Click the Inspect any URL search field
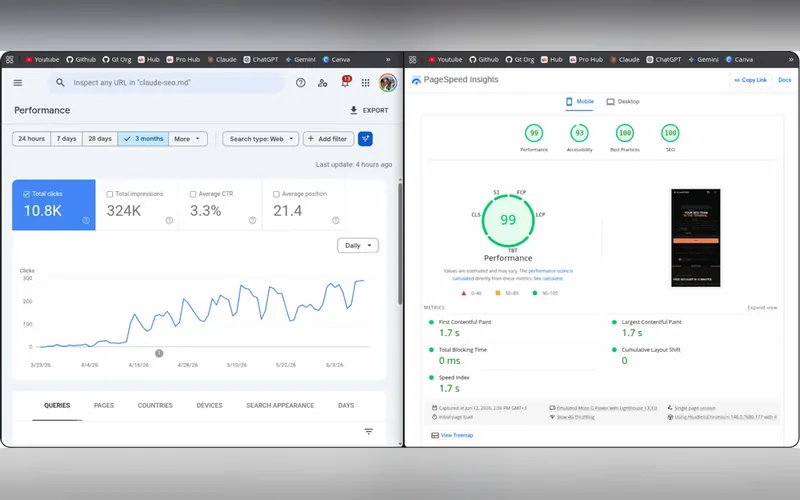This screenshot has height=500, width=800. [166, 83]
